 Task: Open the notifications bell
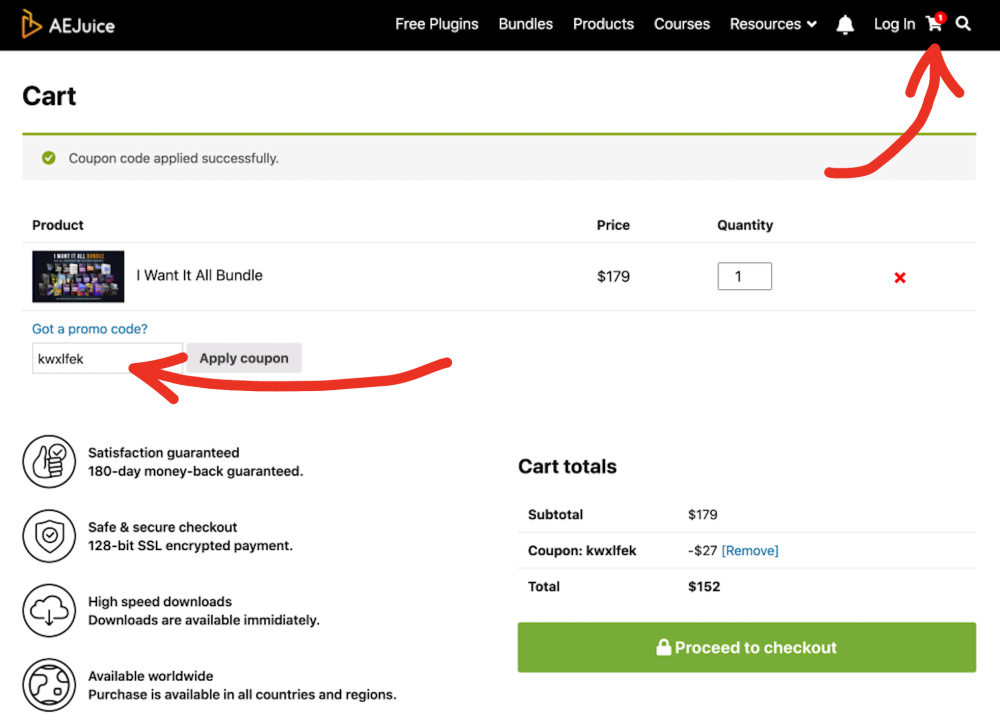point(845,25)
